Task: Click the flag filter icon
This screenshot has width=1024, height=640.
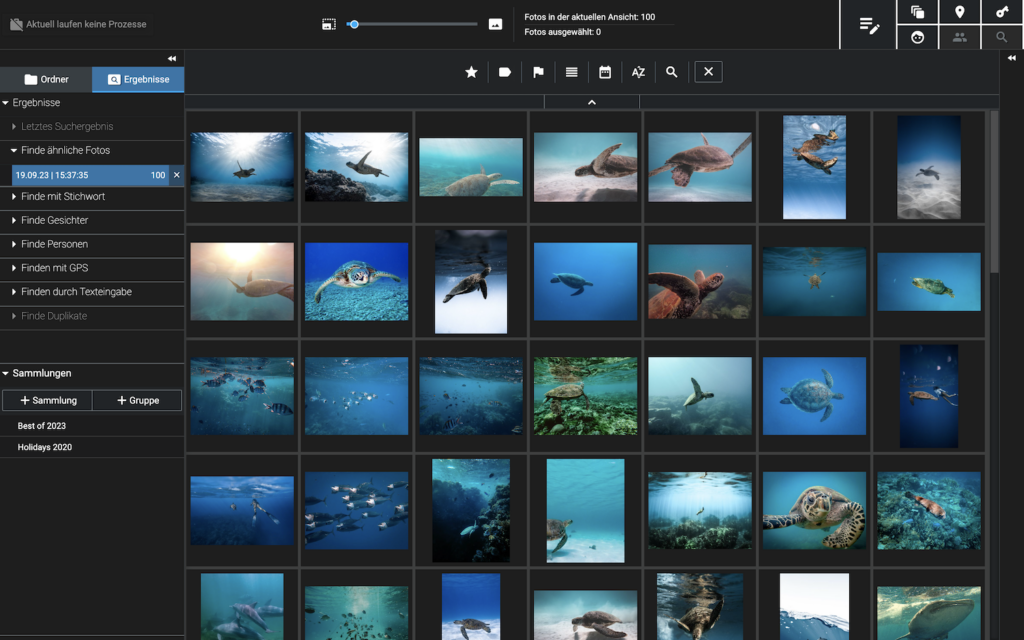Action: point(538,72)
